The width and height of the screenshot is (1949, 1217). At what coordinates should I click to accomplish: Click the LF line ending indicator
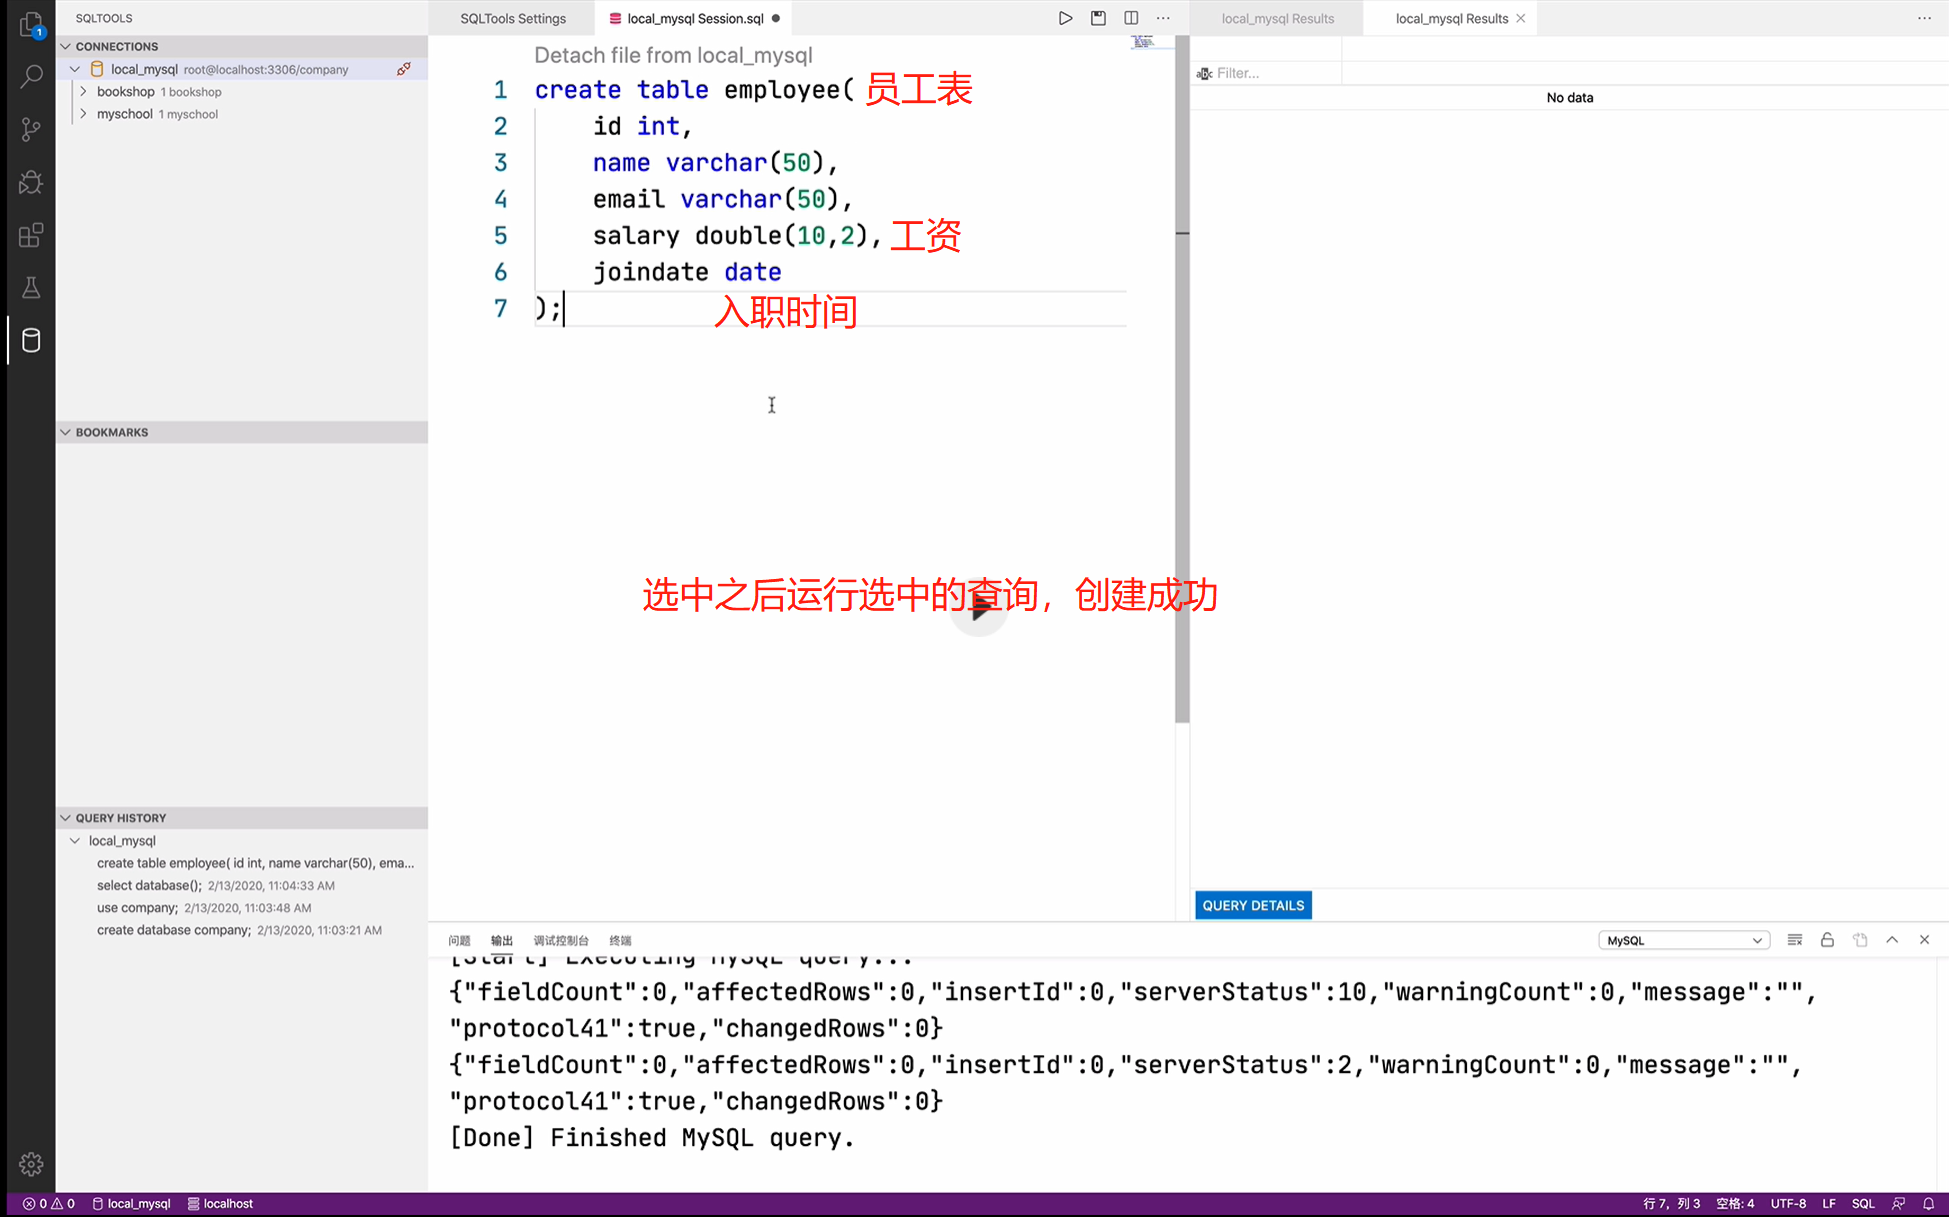point(1829,1204)
